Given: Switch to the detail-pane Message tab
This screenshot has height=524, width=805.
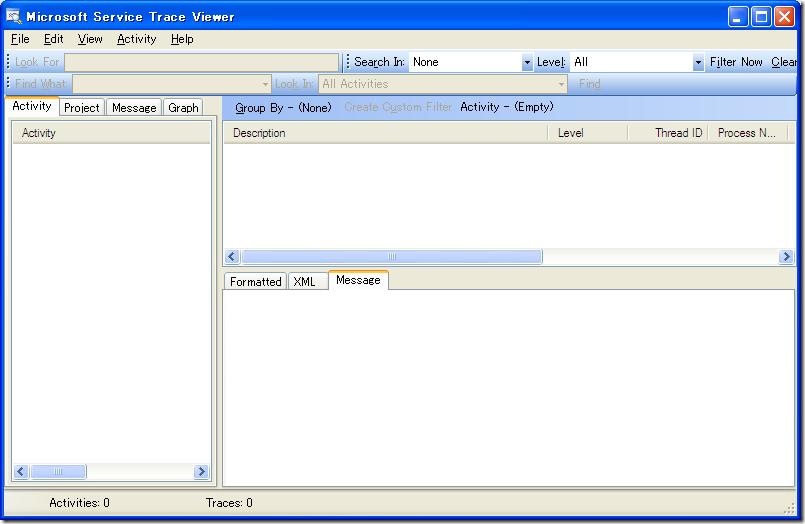Looking at the screenshot, I should coord(358,280).
